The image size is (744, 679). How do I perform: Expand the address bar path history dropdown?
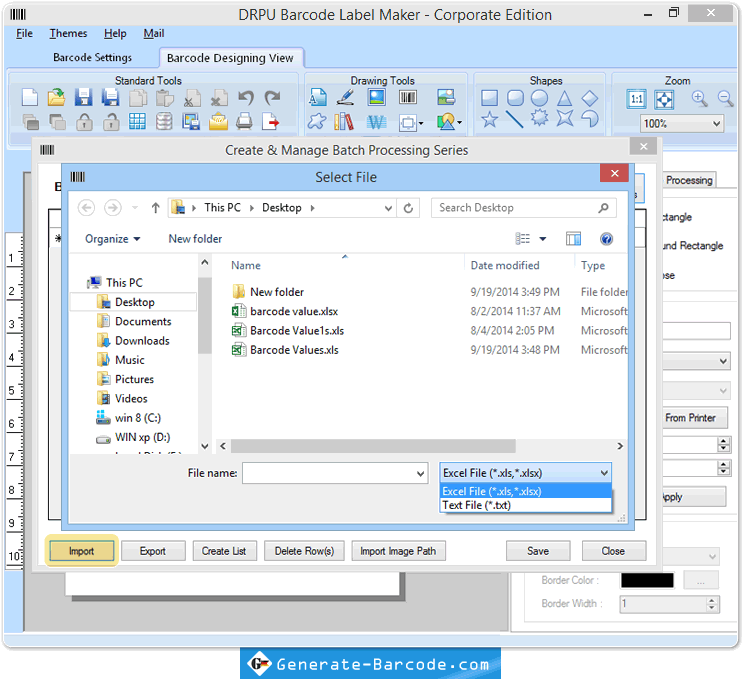pos(388,208)
